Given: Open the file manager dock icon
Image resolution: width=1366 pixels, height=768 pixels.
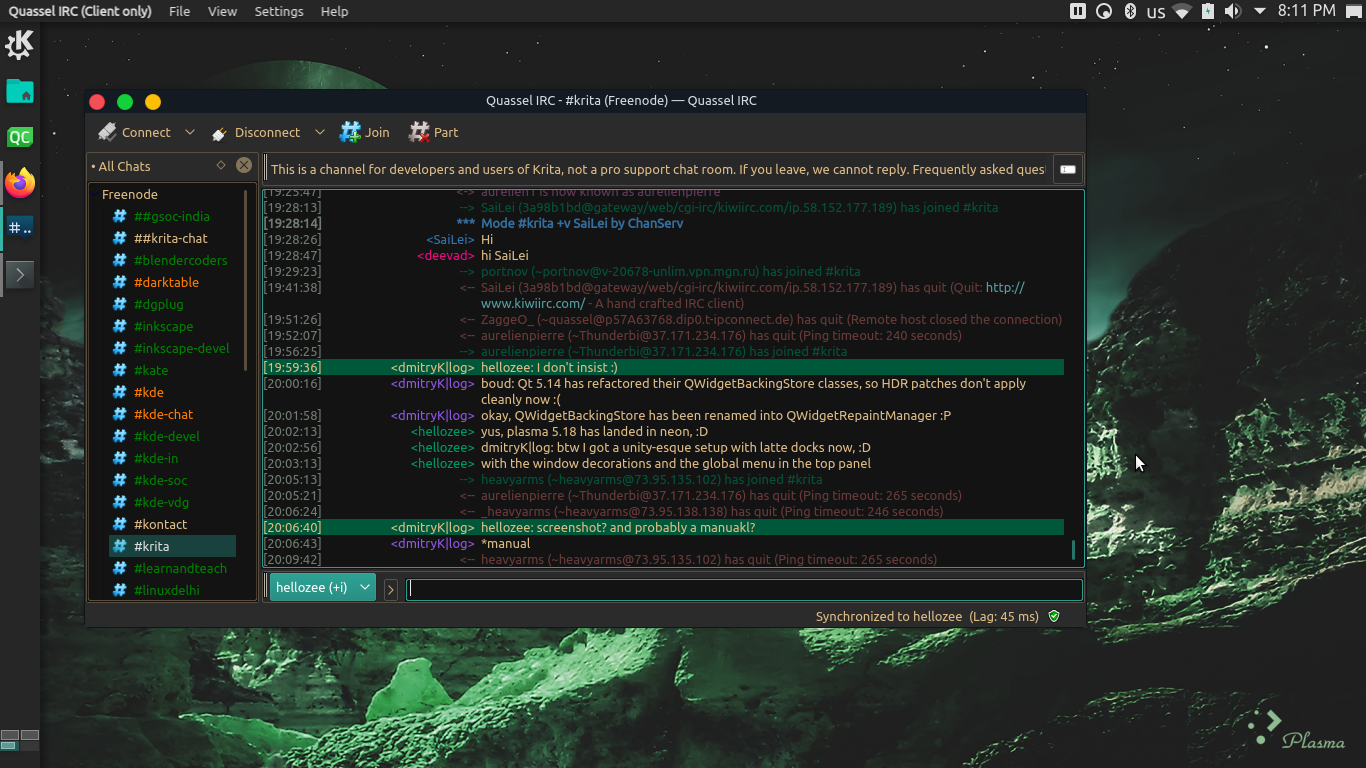Looking at the screenshot, I should coord(20,91).
